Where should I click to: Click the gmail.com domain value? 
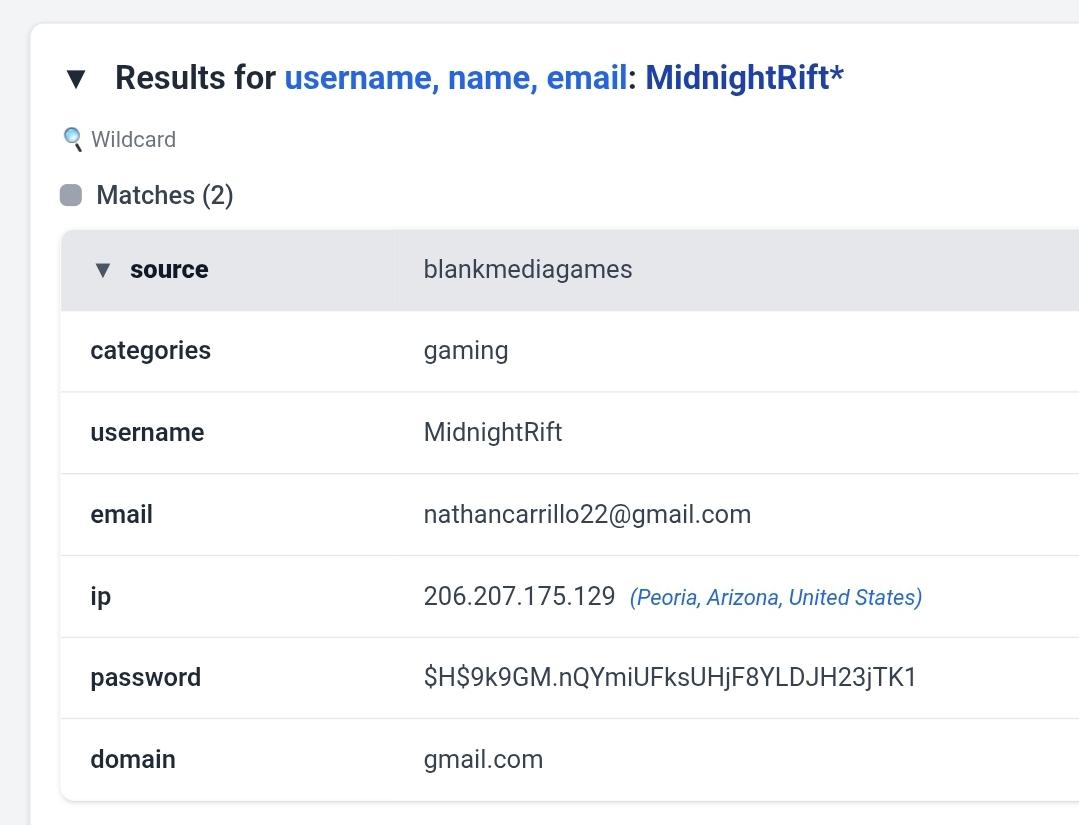coord(483,760)
